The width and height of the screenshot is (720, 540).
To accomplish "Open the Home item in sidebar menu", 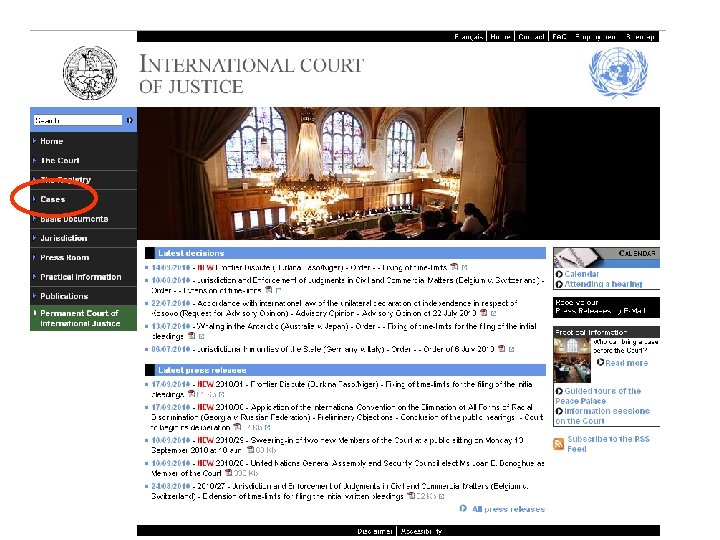I will pyautogui.click(x=83, y=141).
